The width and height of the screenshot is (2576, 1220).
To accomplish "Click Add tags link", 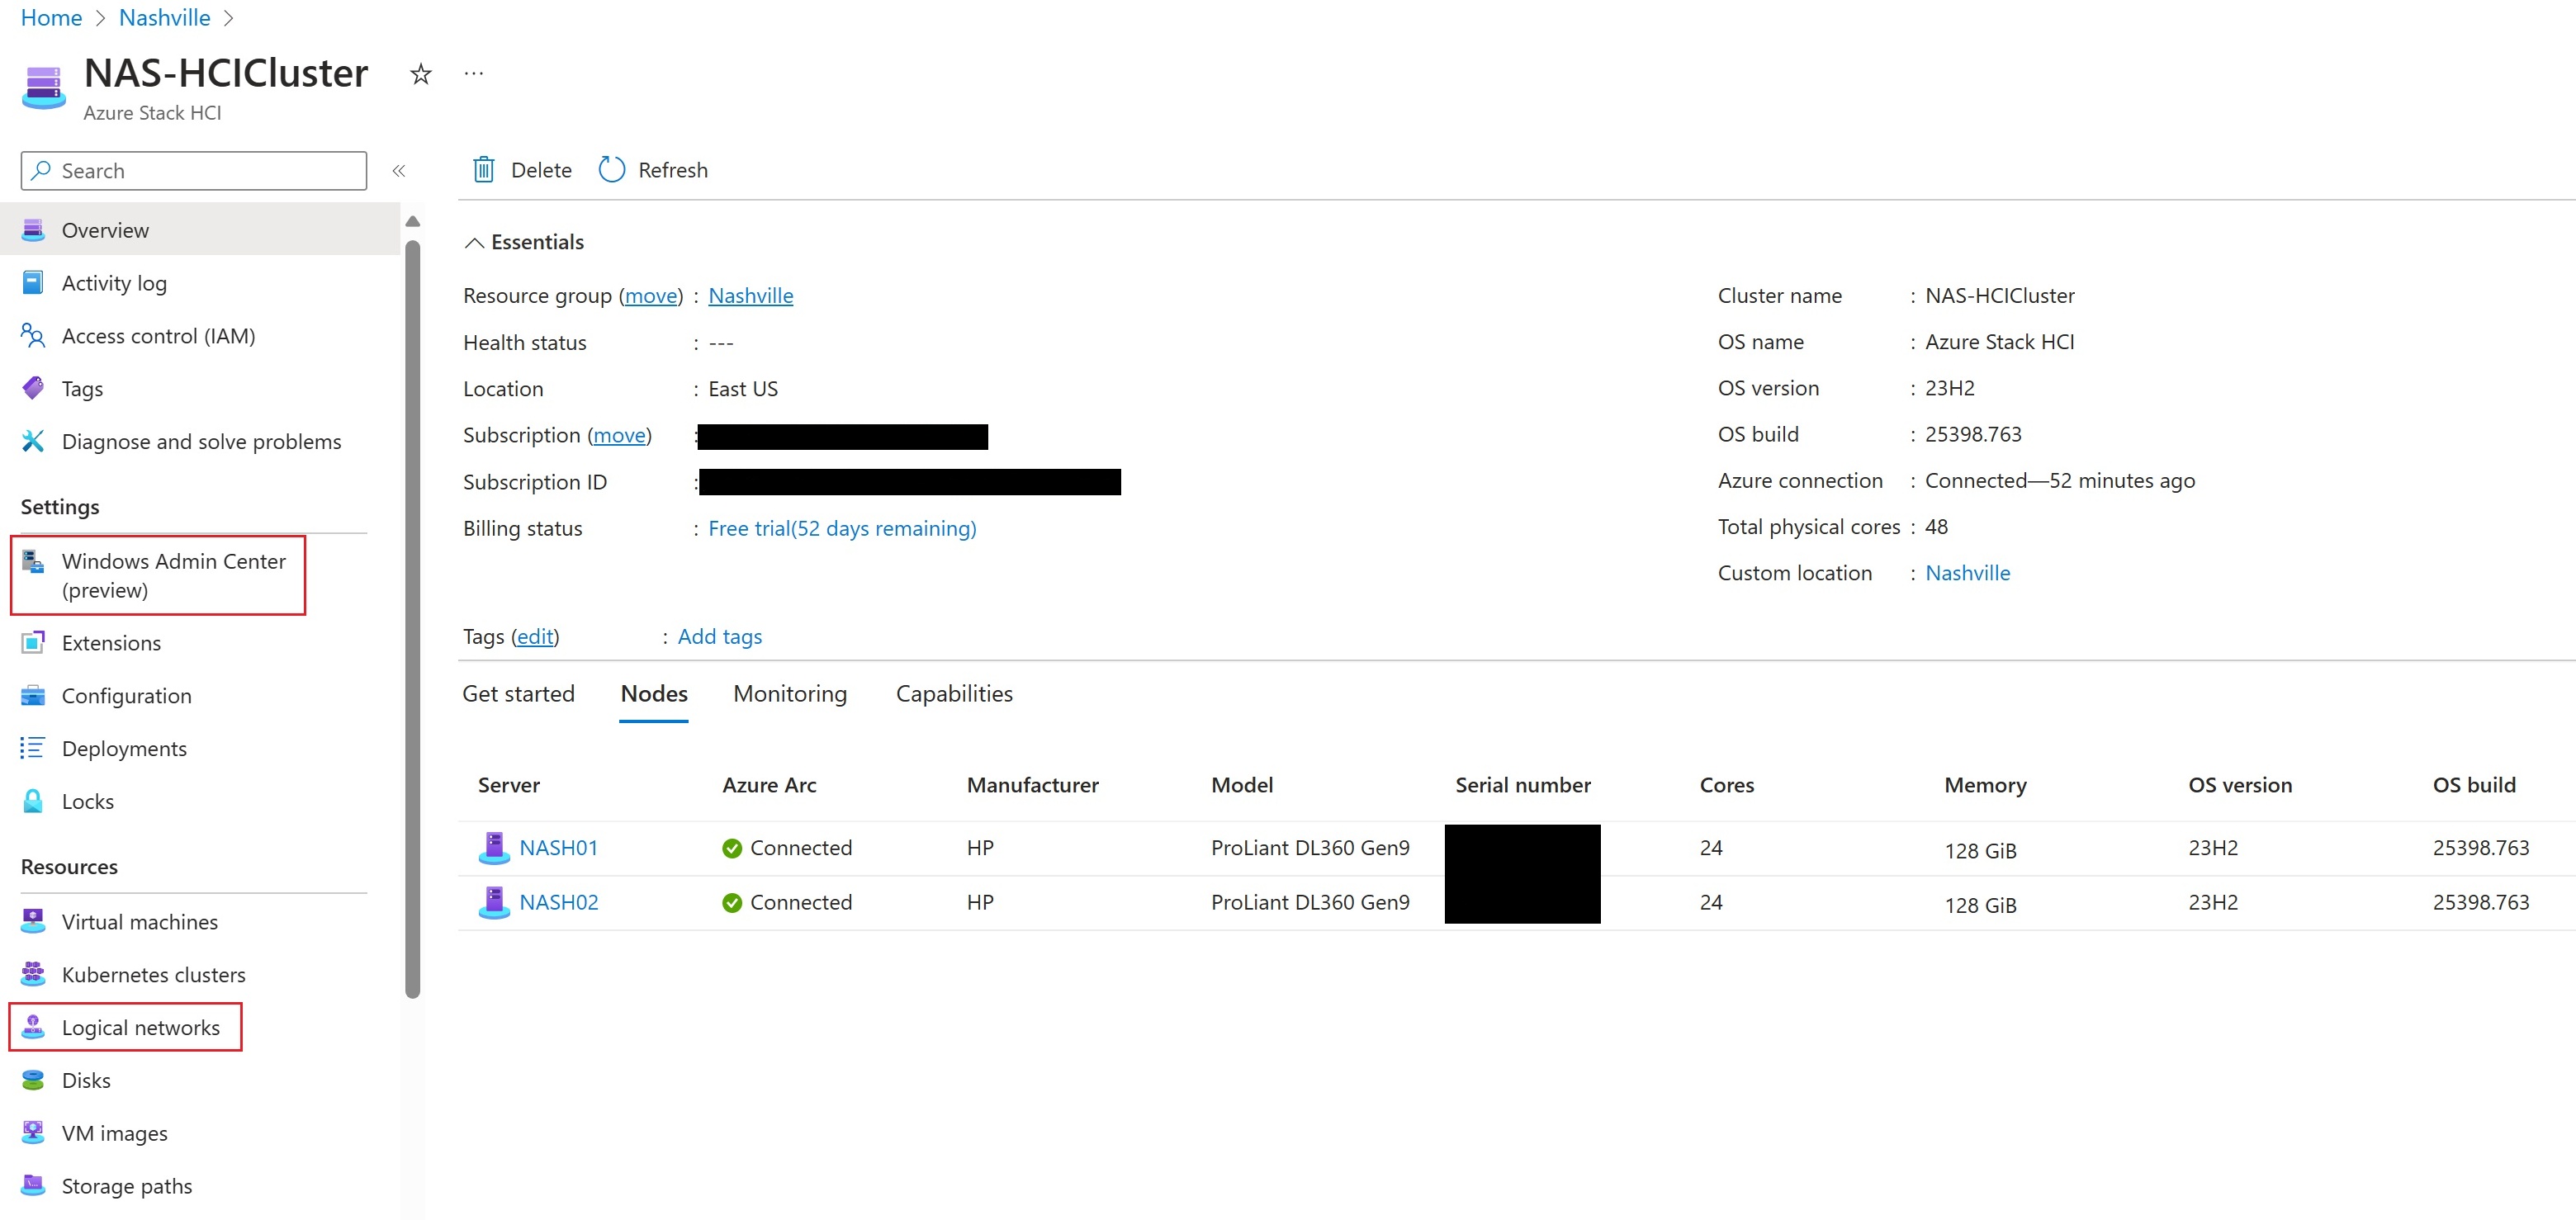I will 720,636.
